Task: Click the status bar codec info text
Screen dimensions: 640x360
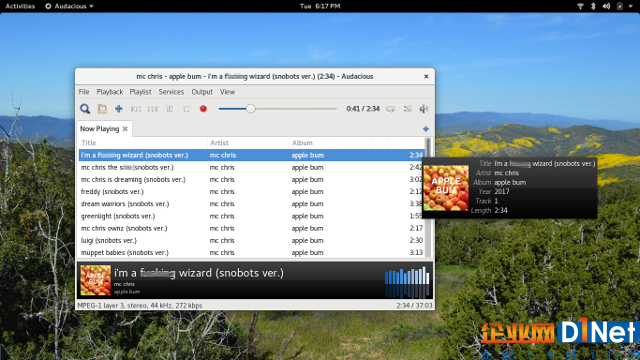Action: pos(140,305)
